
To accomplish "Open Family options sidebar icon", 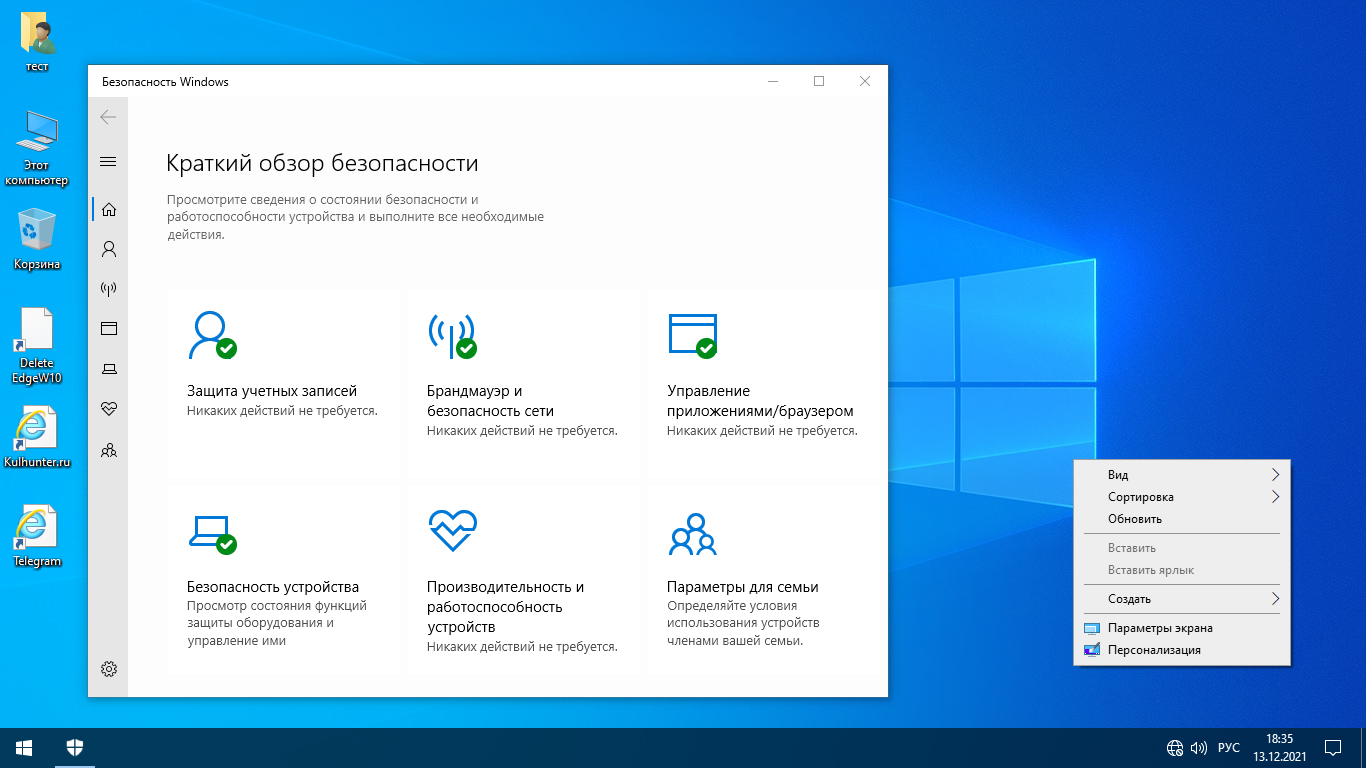I will (x=109, y=450).
